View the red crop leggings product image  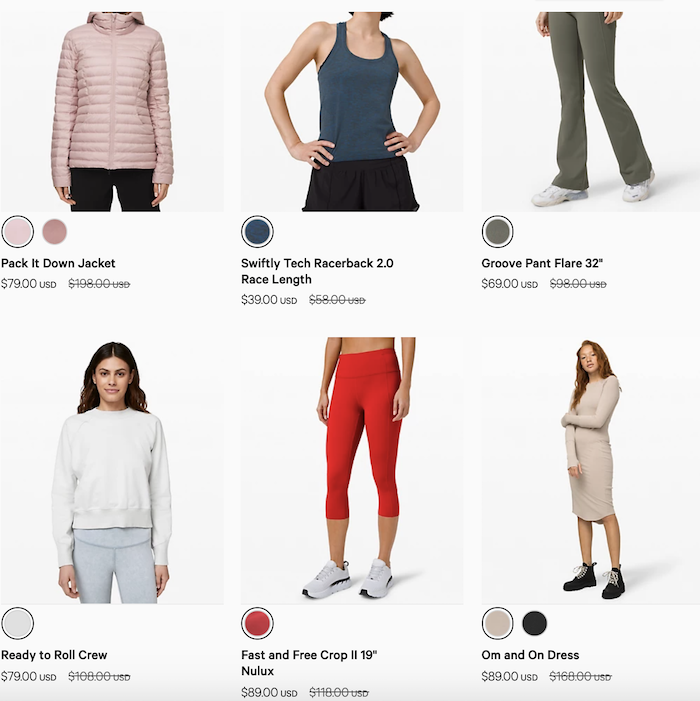click(352, 470)
